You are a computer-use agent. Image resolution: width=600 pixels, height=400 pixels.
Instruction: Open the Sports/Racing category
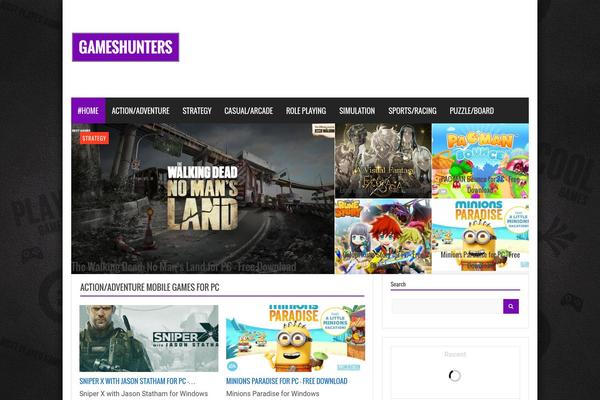(412, 111)
